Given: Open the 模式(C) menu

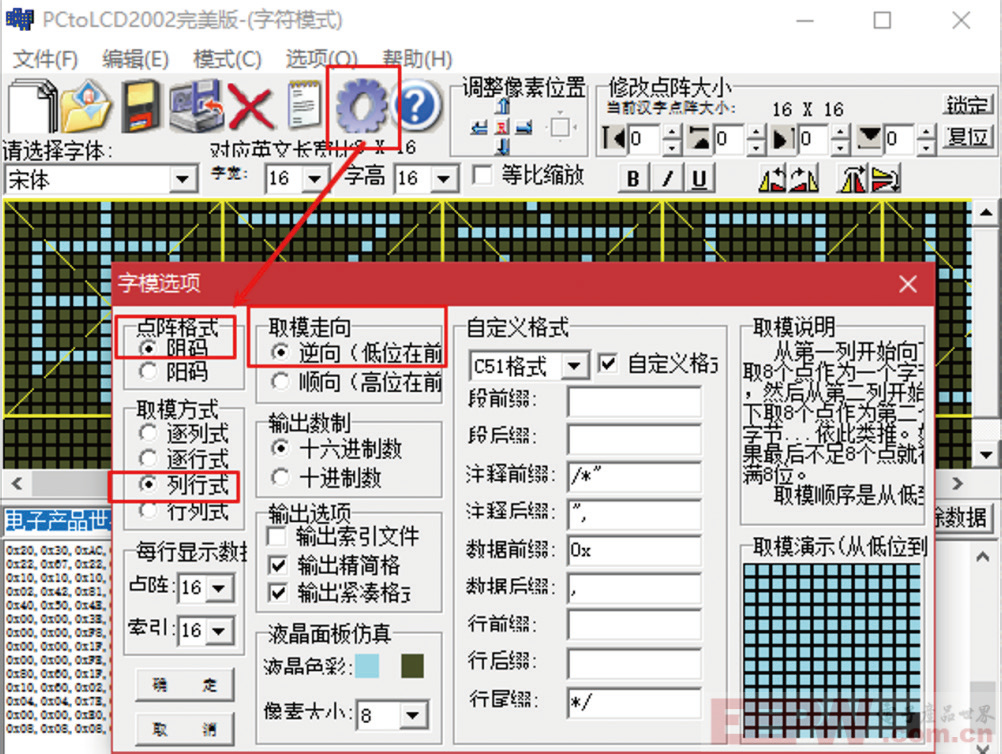Looking at the screenshot, I should click(x=227, y=59).
